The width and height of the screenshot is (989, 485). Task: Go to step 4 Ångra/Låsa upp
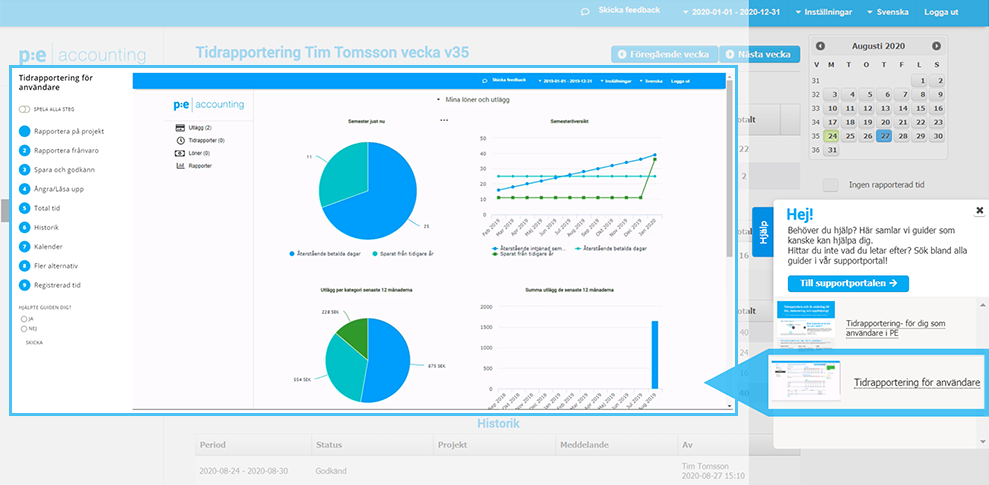coord(52,189)
